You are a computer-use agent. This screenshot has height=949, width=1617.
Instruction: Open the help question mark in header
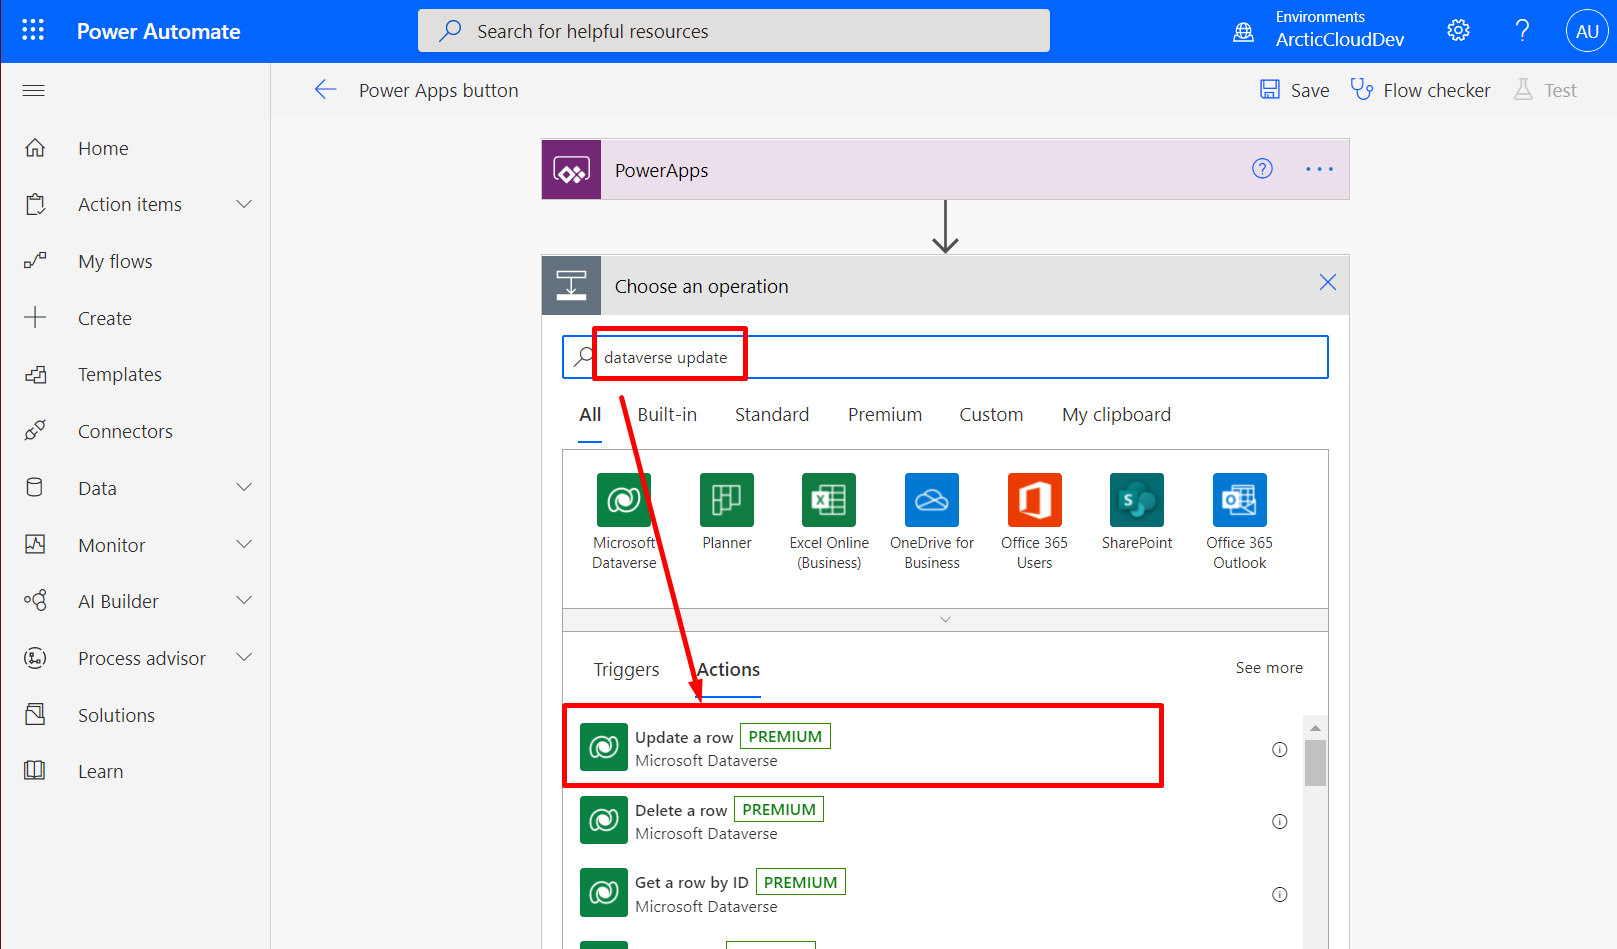[x=1522, y=31]
